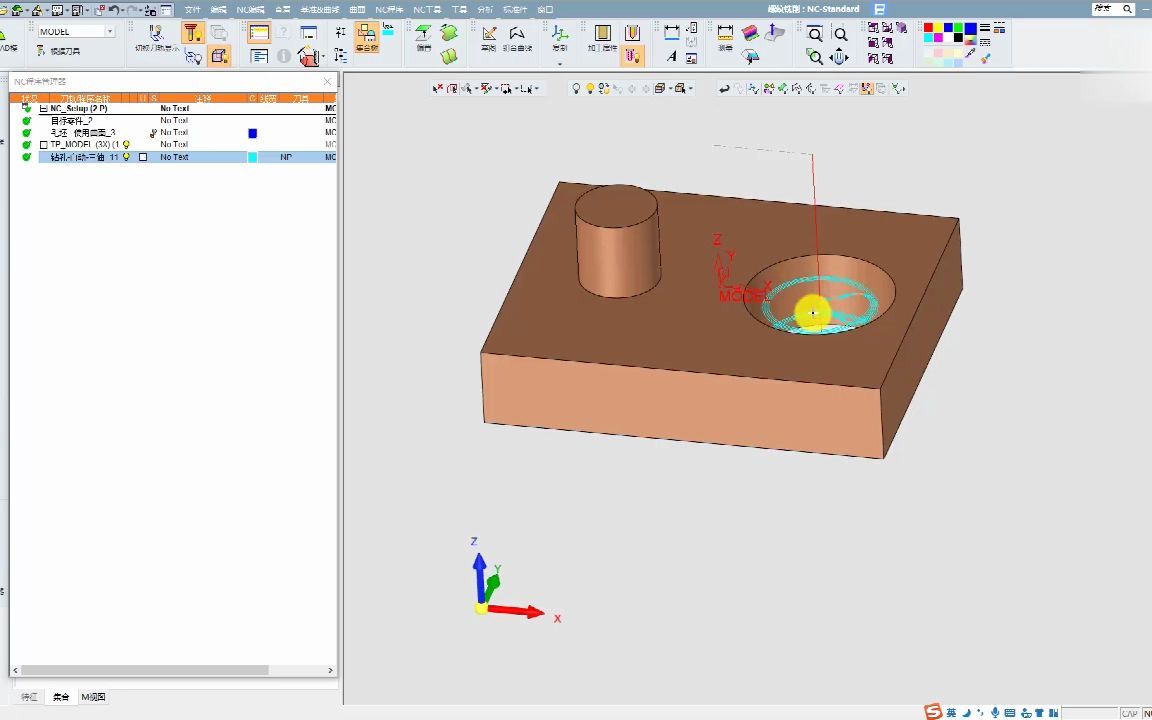Click the eyedropper color pick icon
Screen dimensions: 1152x720
[970, 53]
